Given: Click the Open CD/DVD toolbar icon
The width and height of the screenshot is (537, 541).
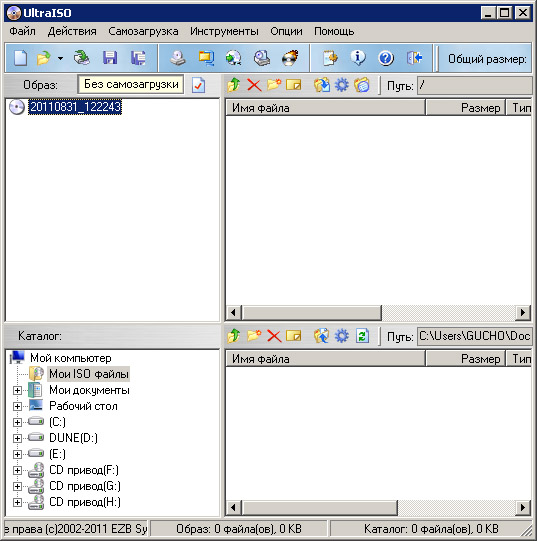Looking at the screenshot, I should (x=82, y=58).
